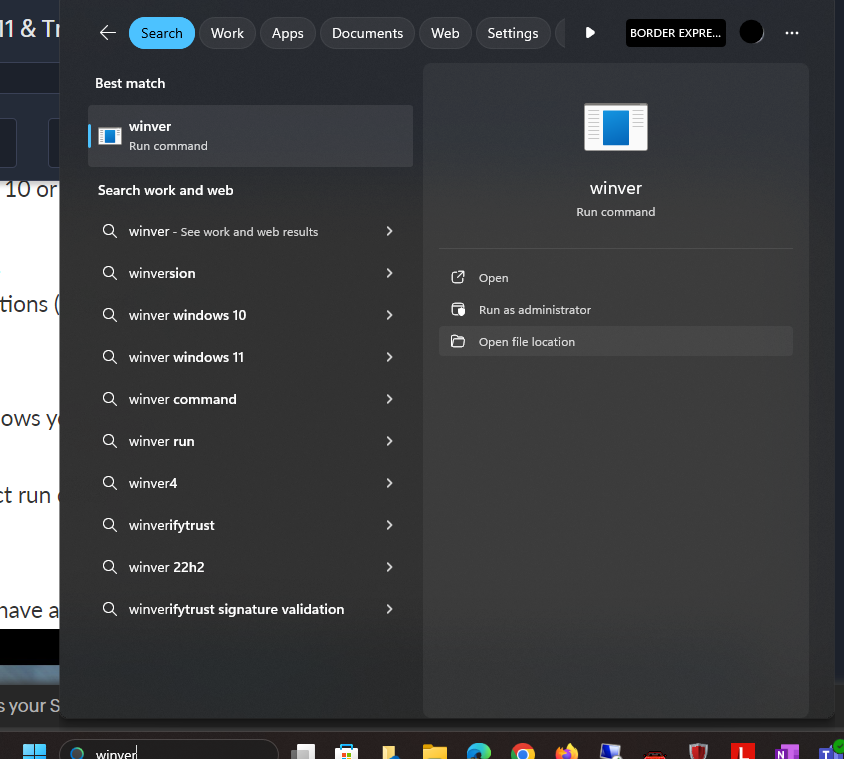Image resolution: width=844 pixels, height=759 pixels.
Task: Click the search icon beside winver 22h2
Action: click(x=110, y=567)
